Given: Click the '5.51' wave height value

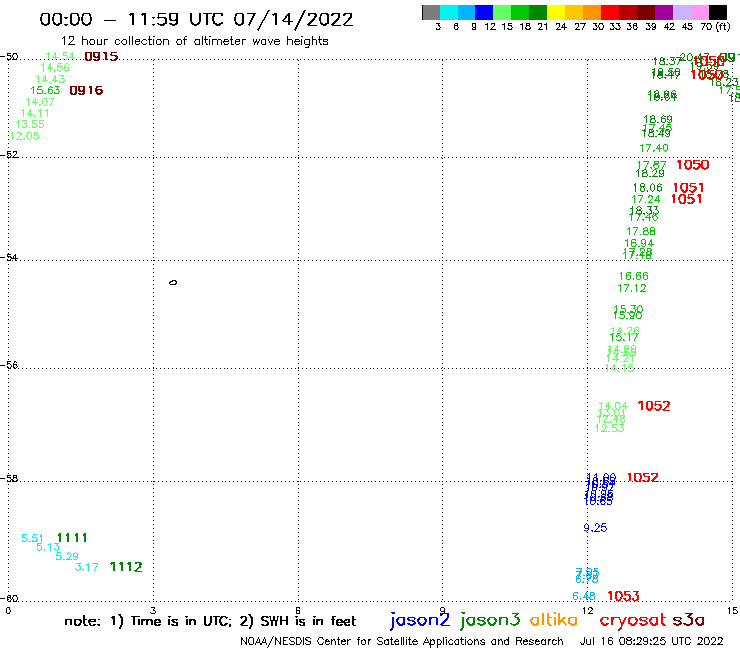Looking at the screenshot, I should click(33, 539).
